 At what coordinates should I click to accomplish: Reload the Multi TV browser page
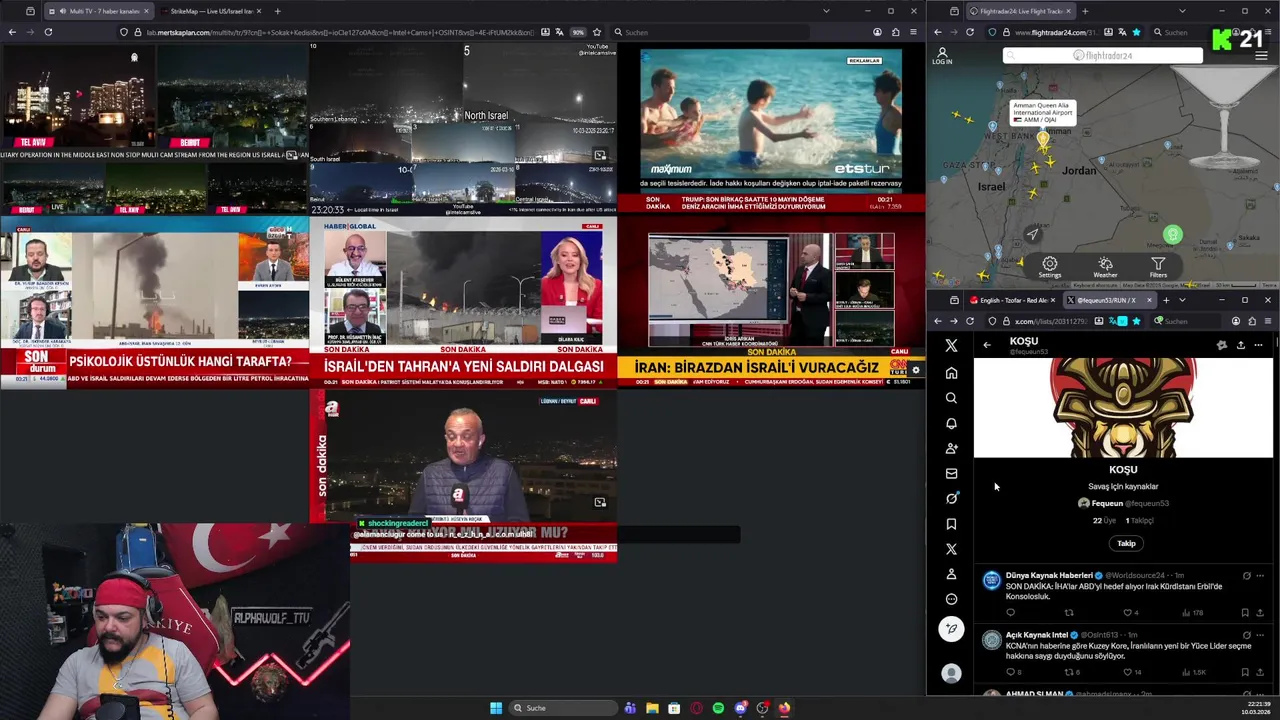[x=48, y=32]
